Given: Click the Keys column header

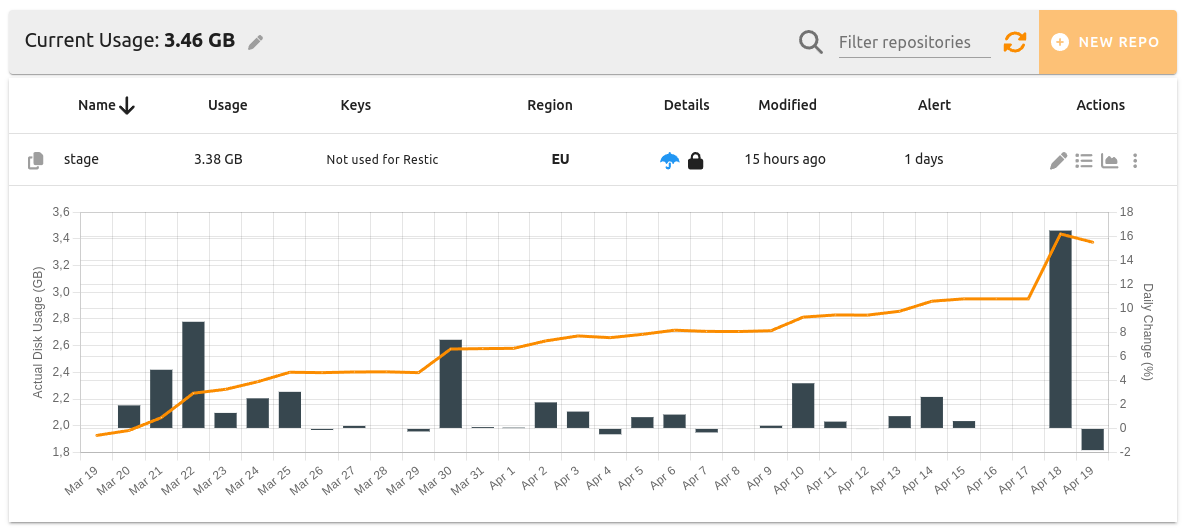Looking at the screenshot, I should click(356, 106).
